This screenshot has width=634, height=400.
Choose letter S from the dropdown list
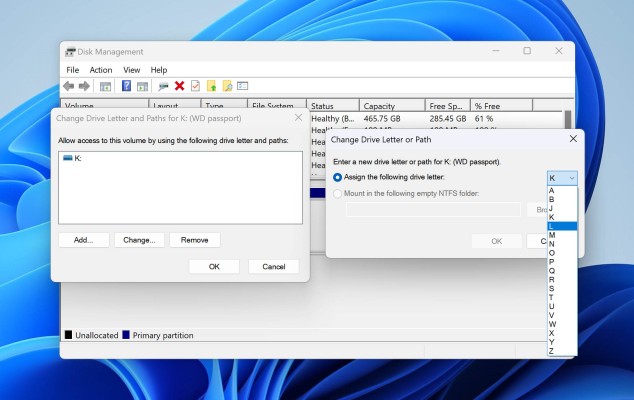(x=562, y=288)
